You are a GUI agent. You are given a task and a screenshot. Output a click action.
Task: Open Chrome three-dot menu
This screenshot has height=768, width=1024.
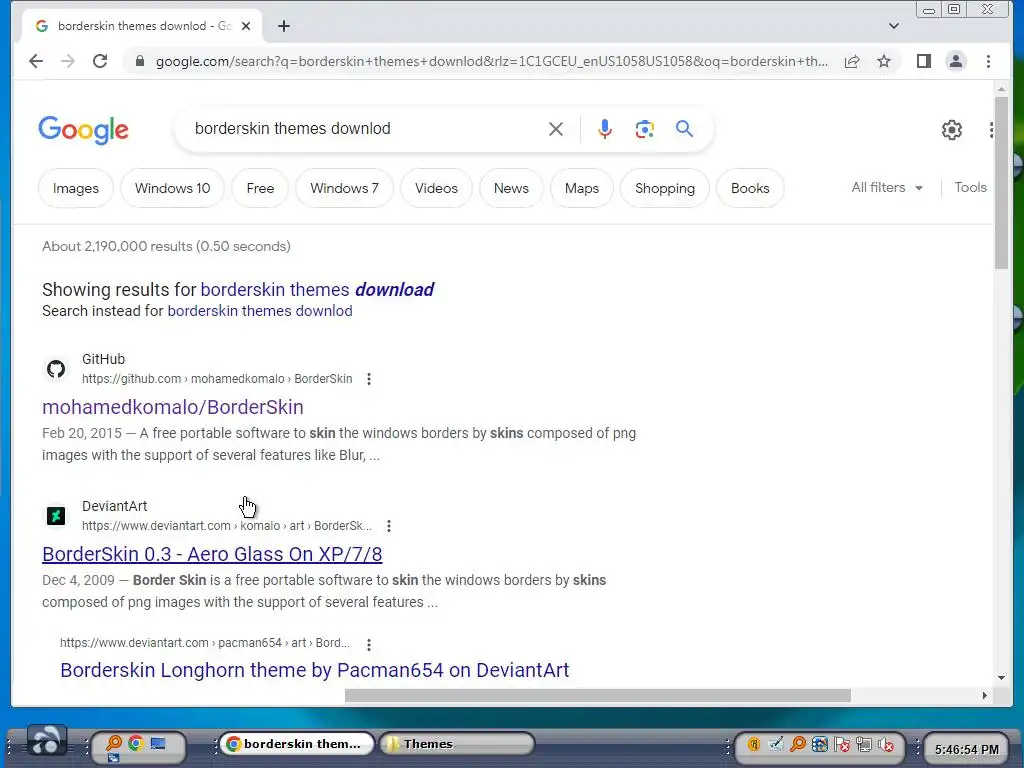tap(988, 61)
